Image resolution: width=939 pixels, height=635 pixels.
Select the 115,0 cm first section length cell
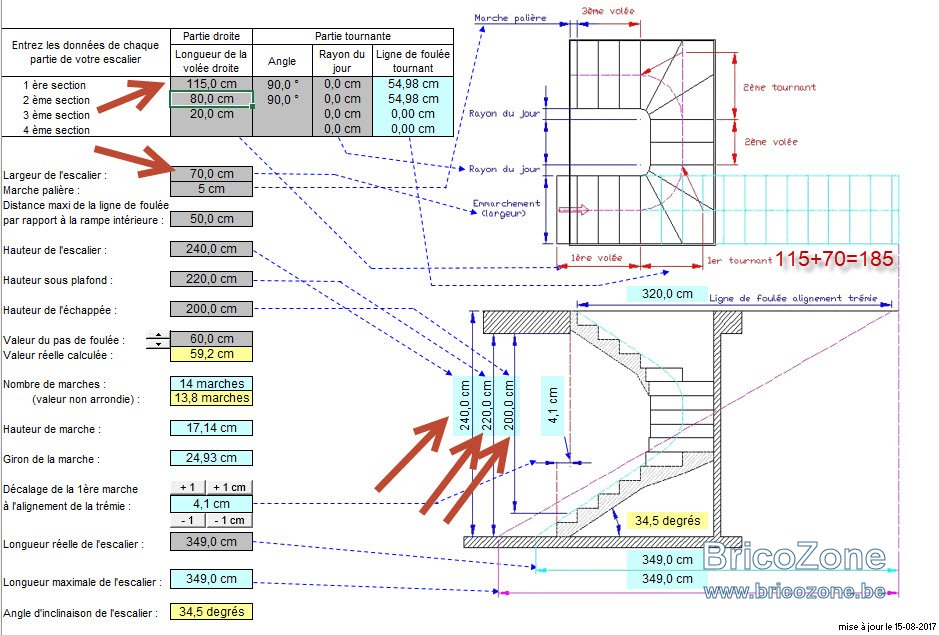(x=211, y=84)
